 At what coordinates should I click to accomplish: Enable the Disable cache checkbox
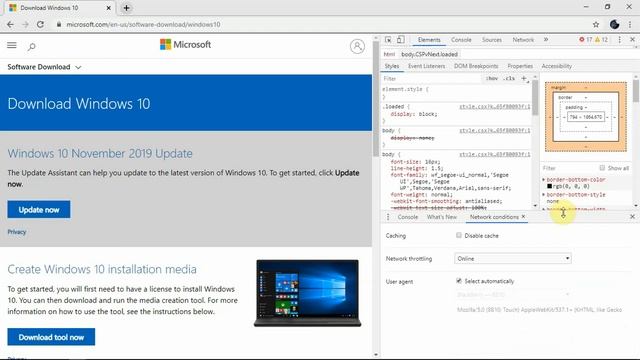coord(459,236)
